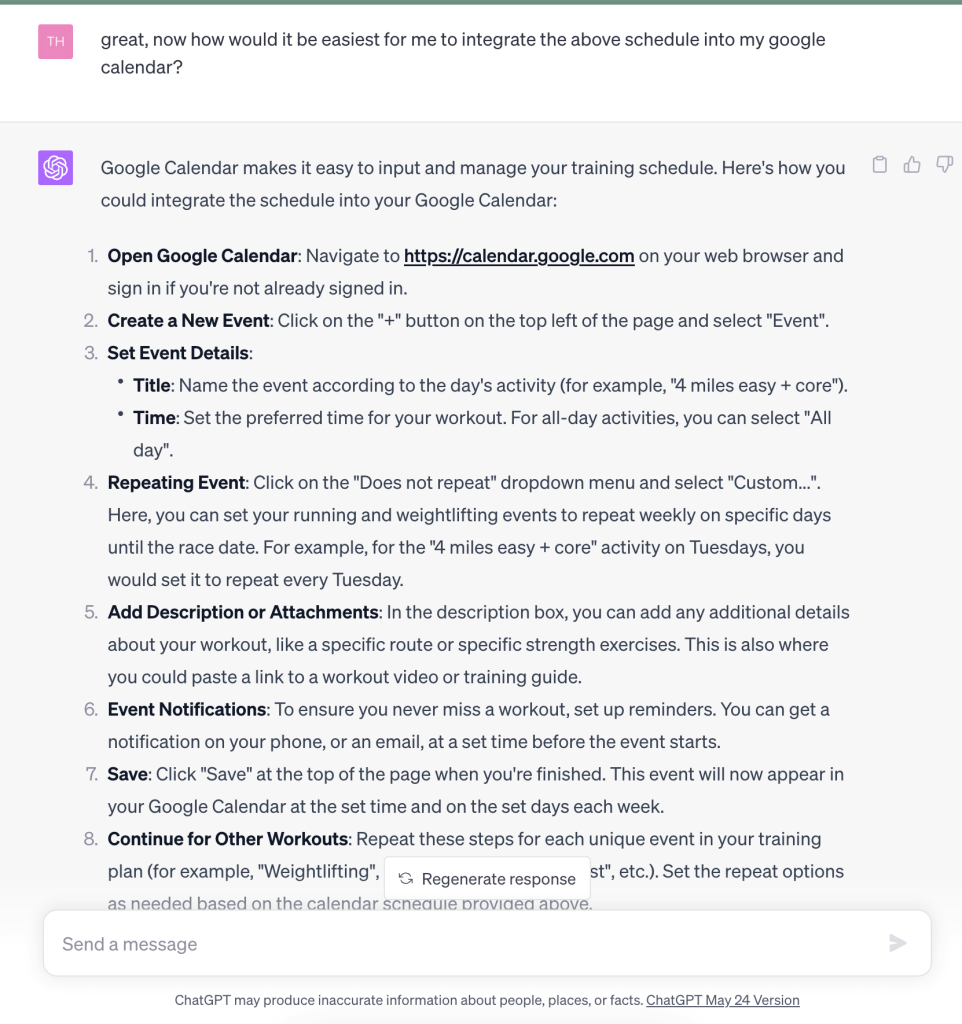Click the bold "Event Notifications" heading
Viewport: 962px width, 1024px height.
(187, 709)
